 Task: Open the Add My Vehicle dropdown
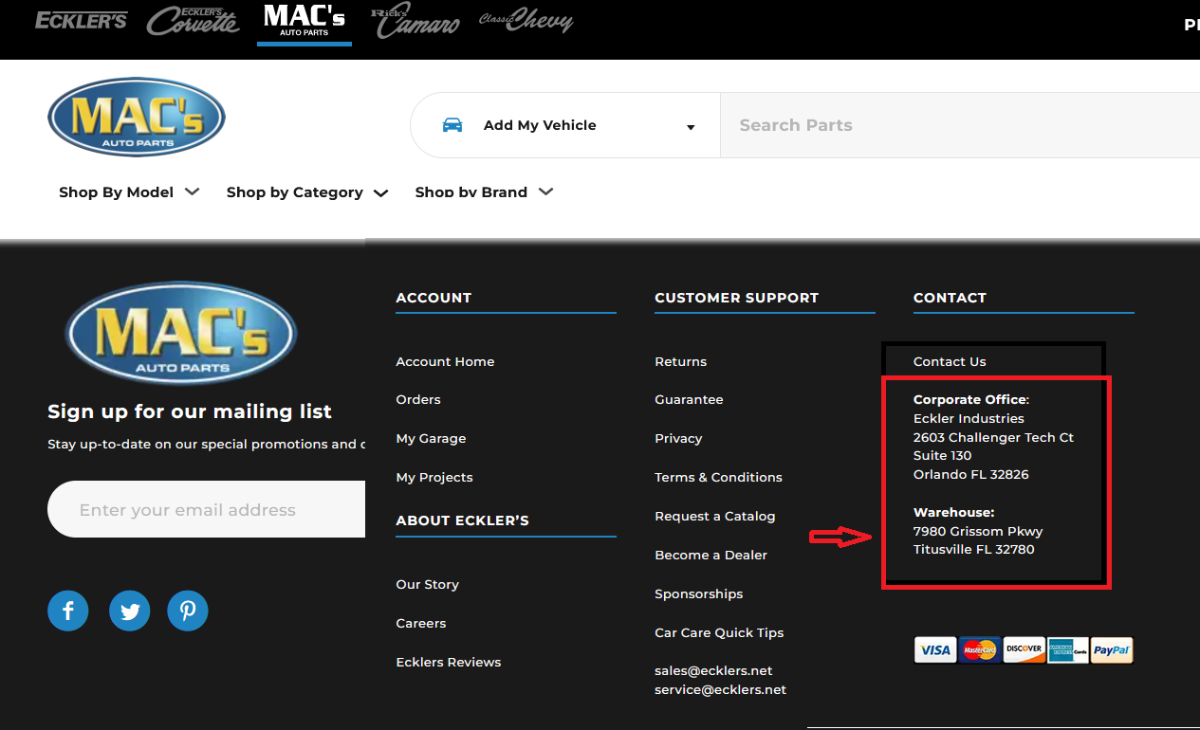pyautogui.click(x=566, y=125)
